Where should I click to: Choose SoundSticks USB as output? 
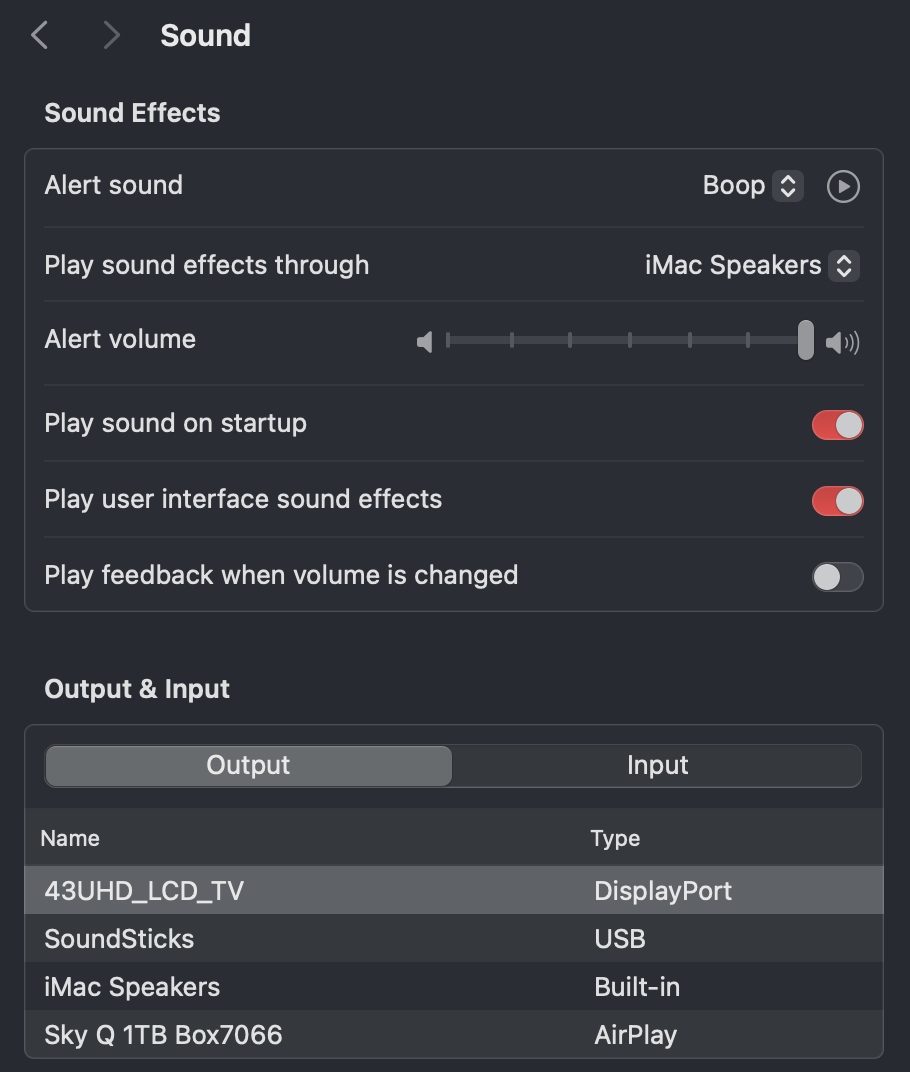pyautogui.click(x=120, y=939)
